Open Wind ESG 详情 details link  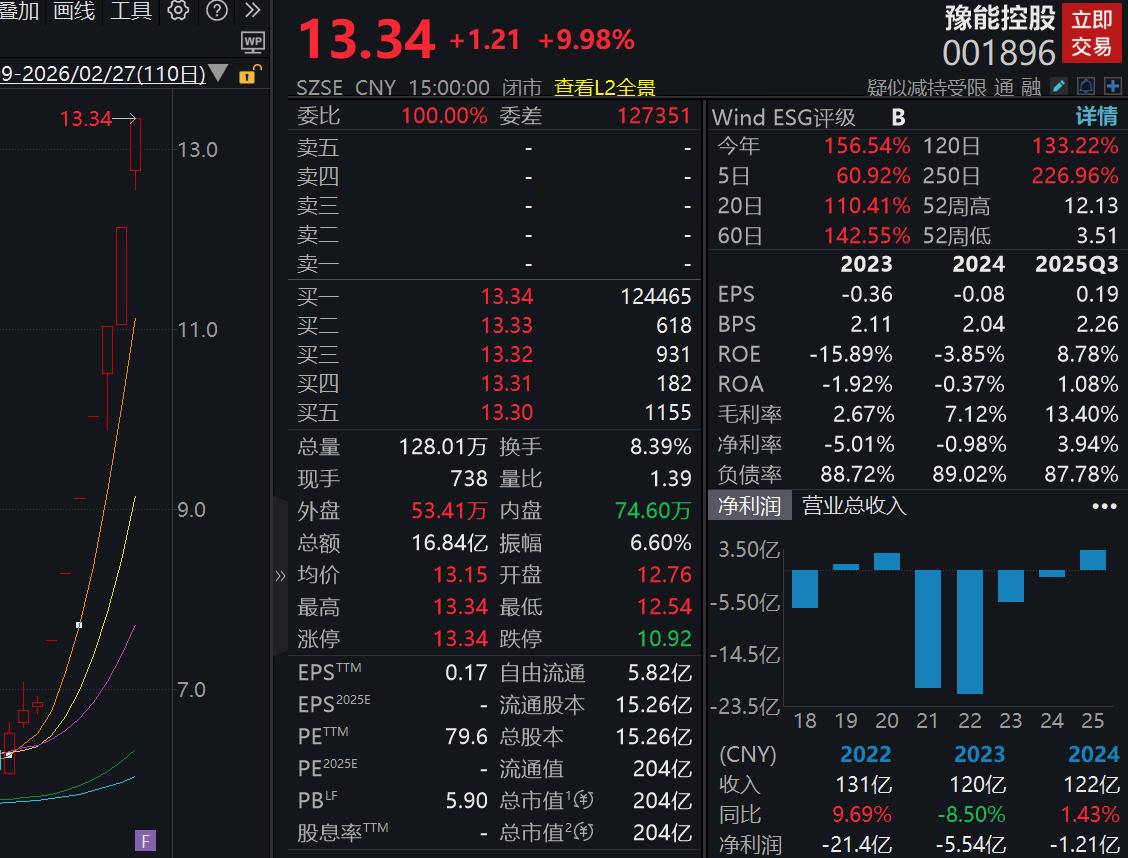pyautogui.click(x=1096, y=117)
